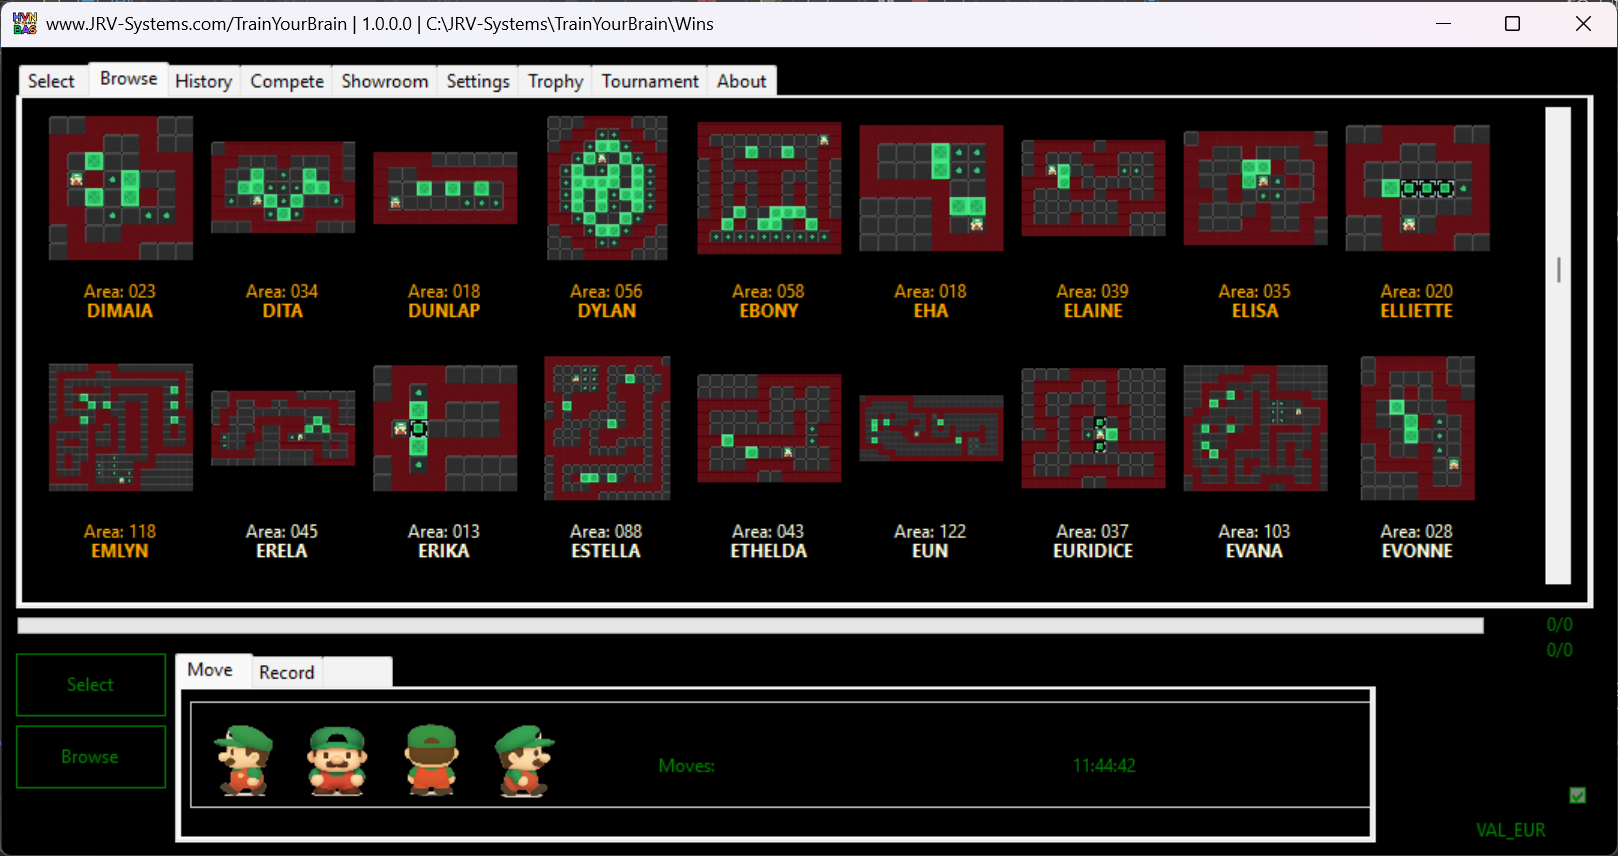The width and height of the screenshot is (1618, 856).
Task: Click the EBONY level name label
Action: [769, 311]
